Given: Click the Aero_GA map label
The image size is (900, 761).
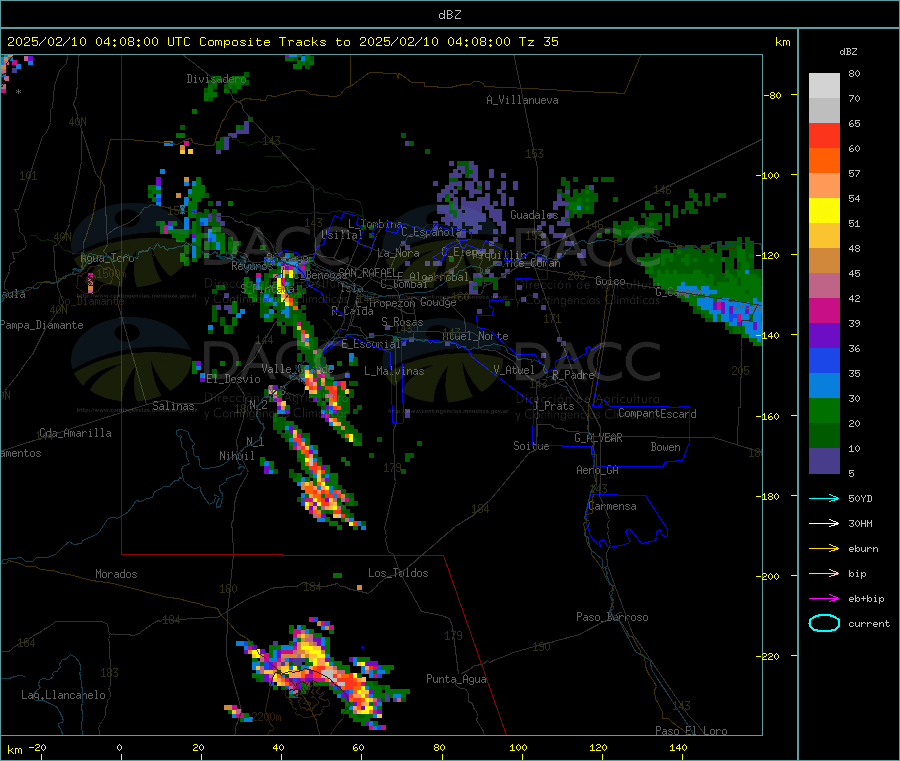Looking at the screenshot, I should coord(598,470).
